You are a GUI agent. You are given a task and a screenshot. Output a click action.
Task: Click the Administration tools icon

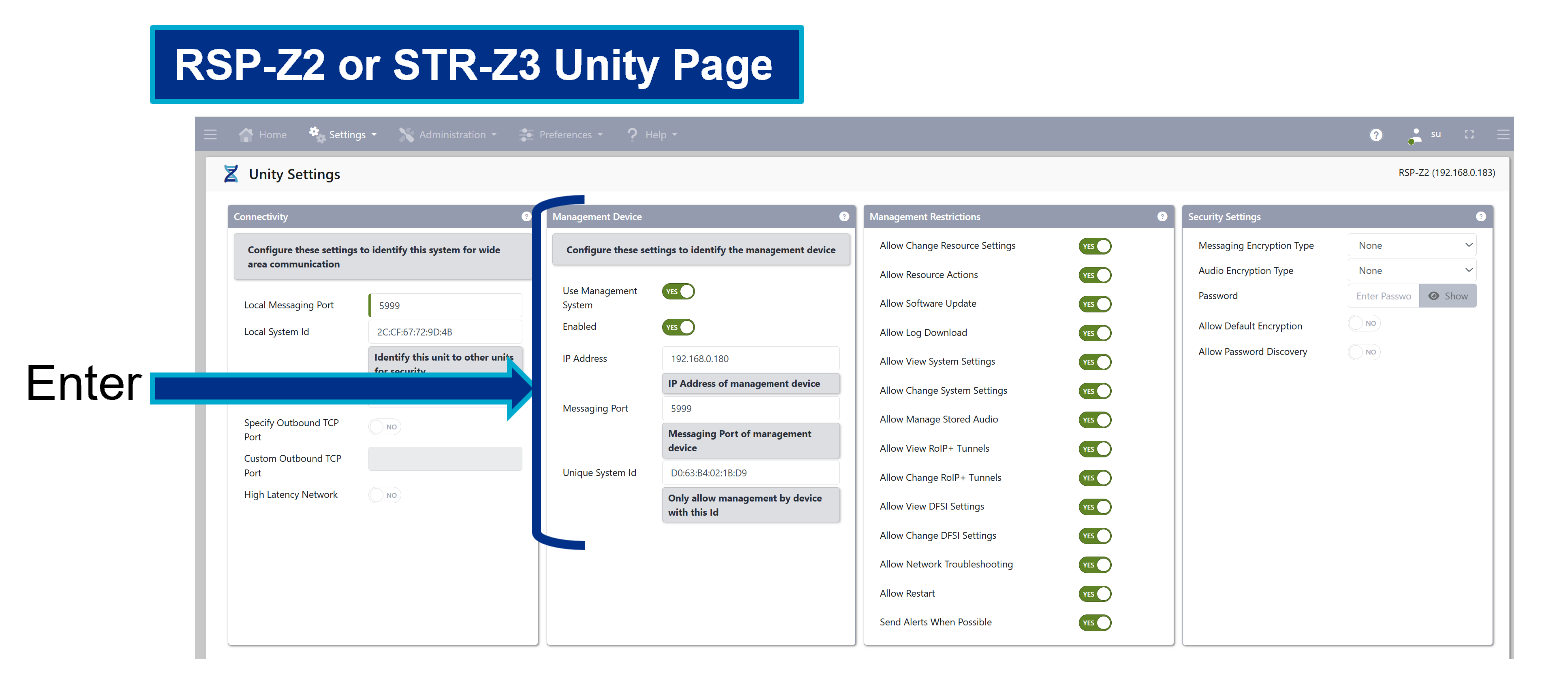[406, 134]
